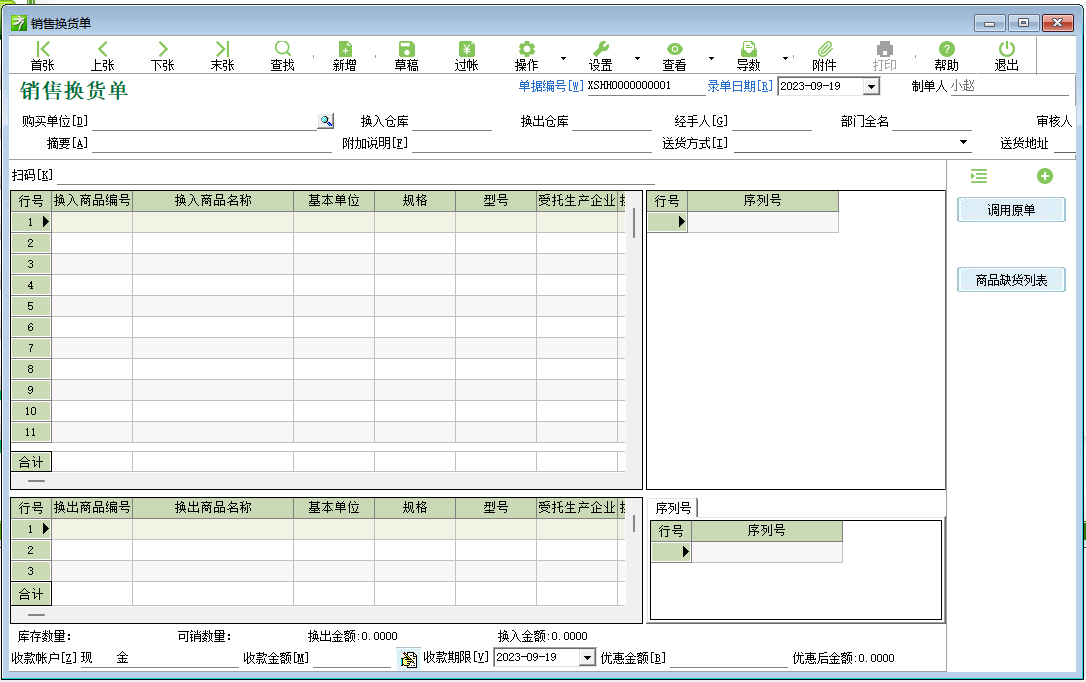Expand the 送货方式 combo box
1086x682 pixels.
[964, 144]
